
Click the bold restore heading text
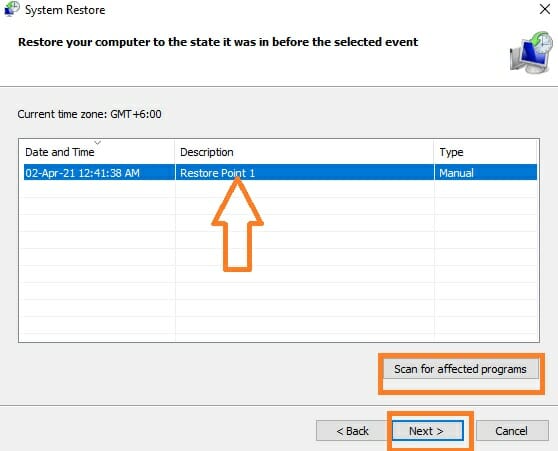tap(218, 42)
